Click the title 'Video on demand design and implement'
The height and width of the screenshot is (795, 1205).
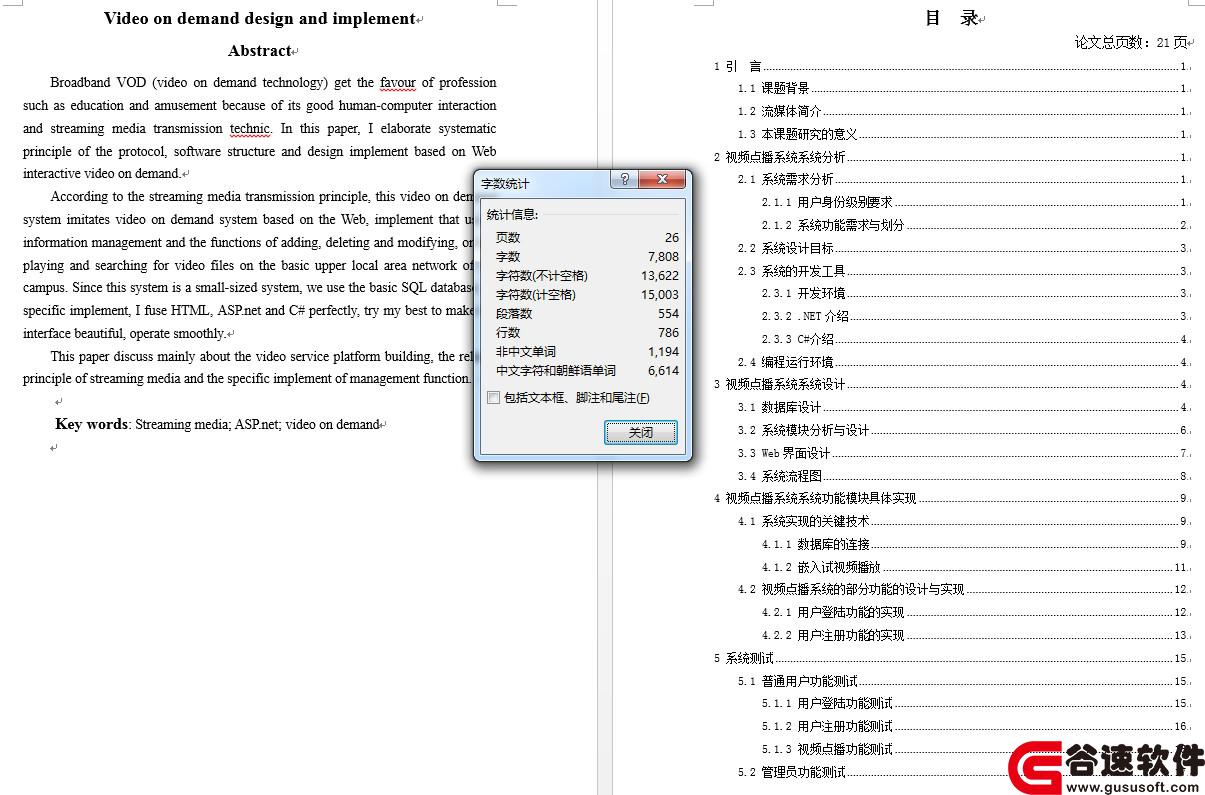(x=259, y=18)
